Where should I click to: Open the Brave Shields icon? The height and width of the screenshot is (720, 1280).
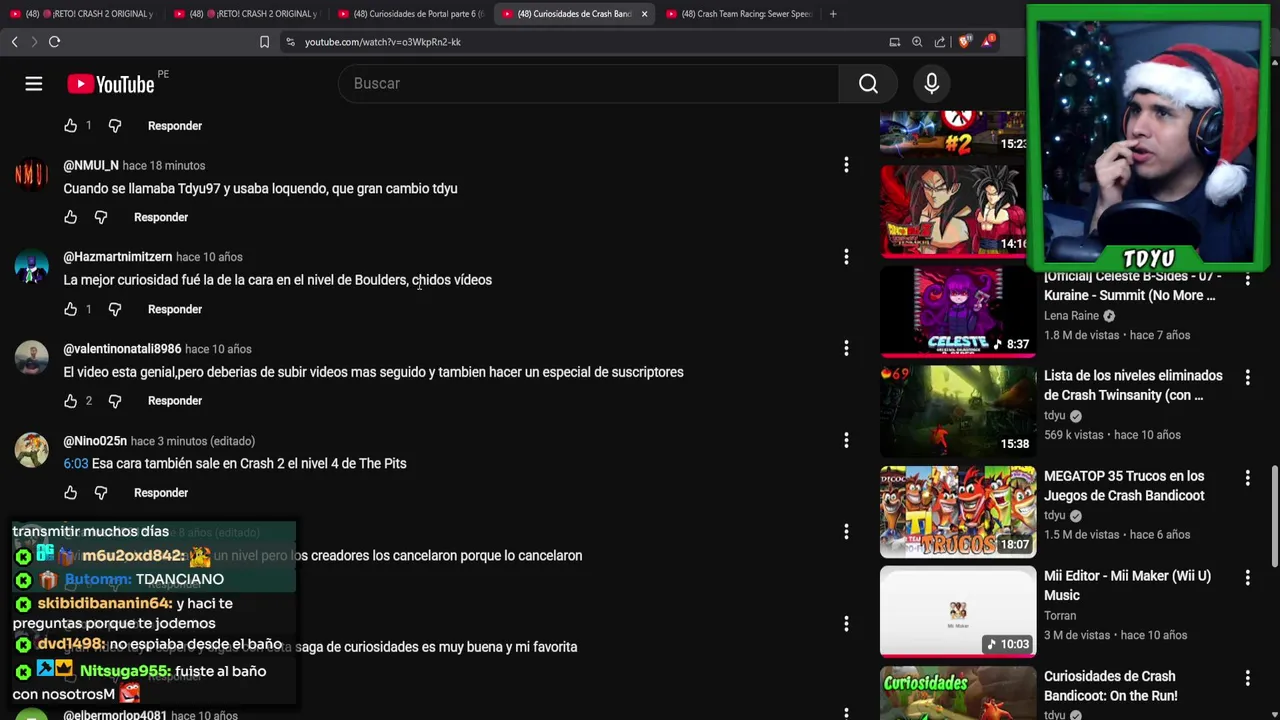click(964, 42)
